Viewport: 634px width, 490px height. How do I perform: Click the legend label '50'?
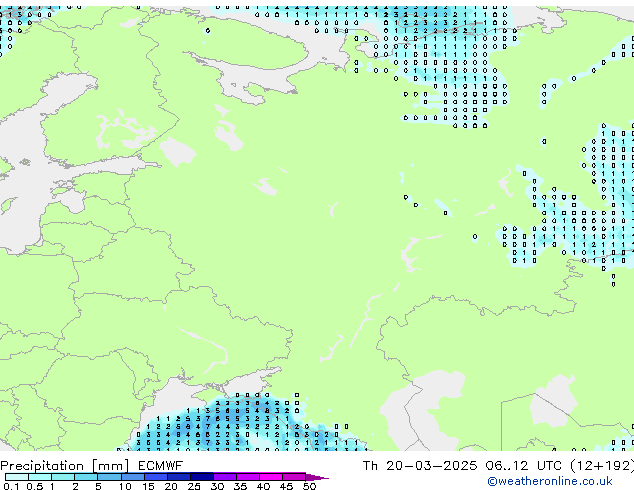click(310, 486)
